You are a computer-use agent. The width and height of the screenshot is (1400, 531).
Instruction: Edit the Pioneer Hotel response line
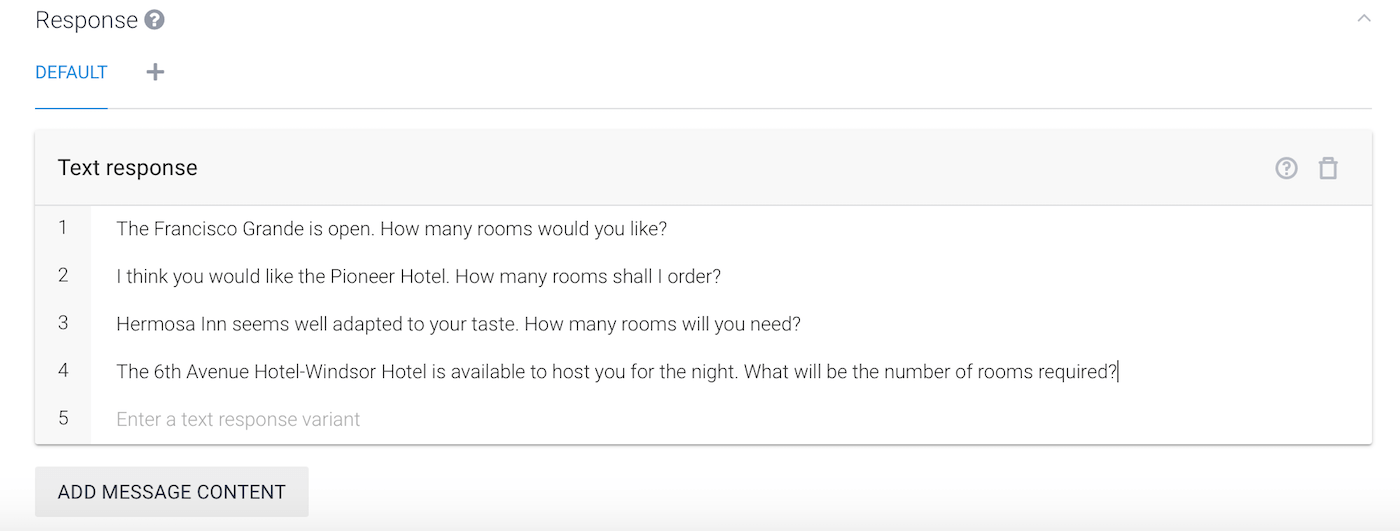coord(418,276)
